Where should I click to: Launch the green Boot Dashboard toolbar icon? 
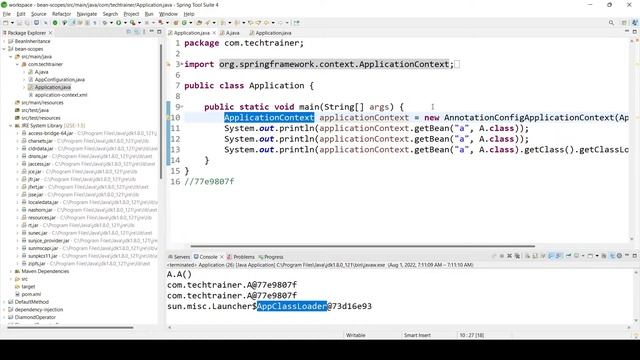point(55,23)
